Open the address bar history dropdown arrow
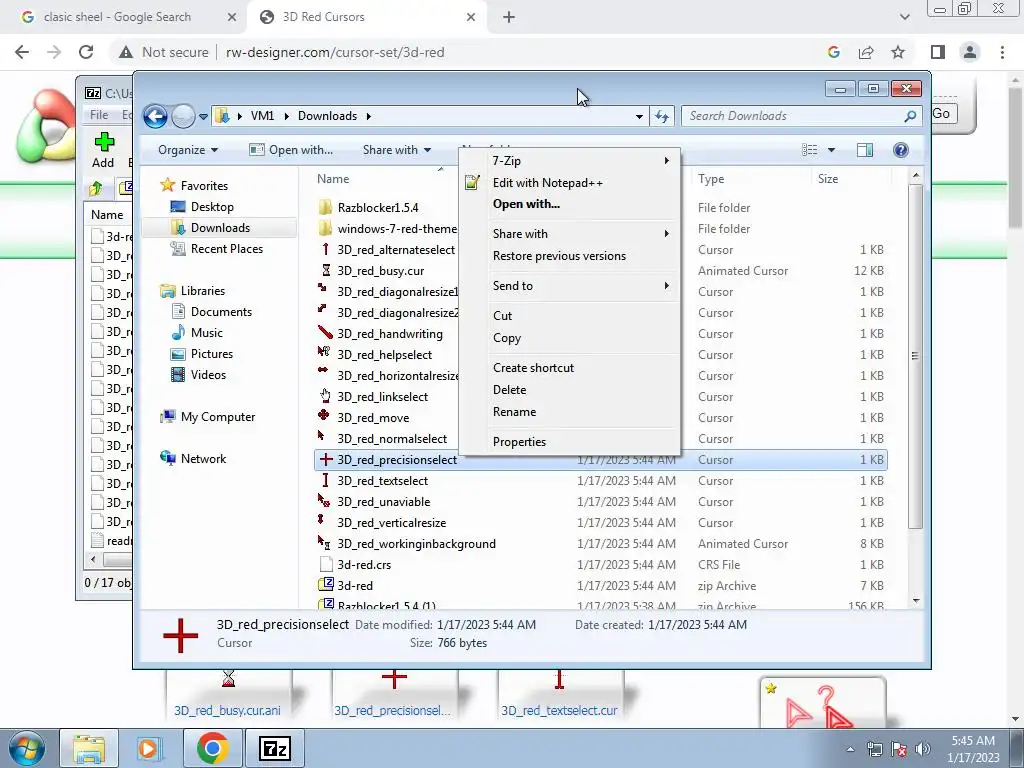 click(639, 116)
